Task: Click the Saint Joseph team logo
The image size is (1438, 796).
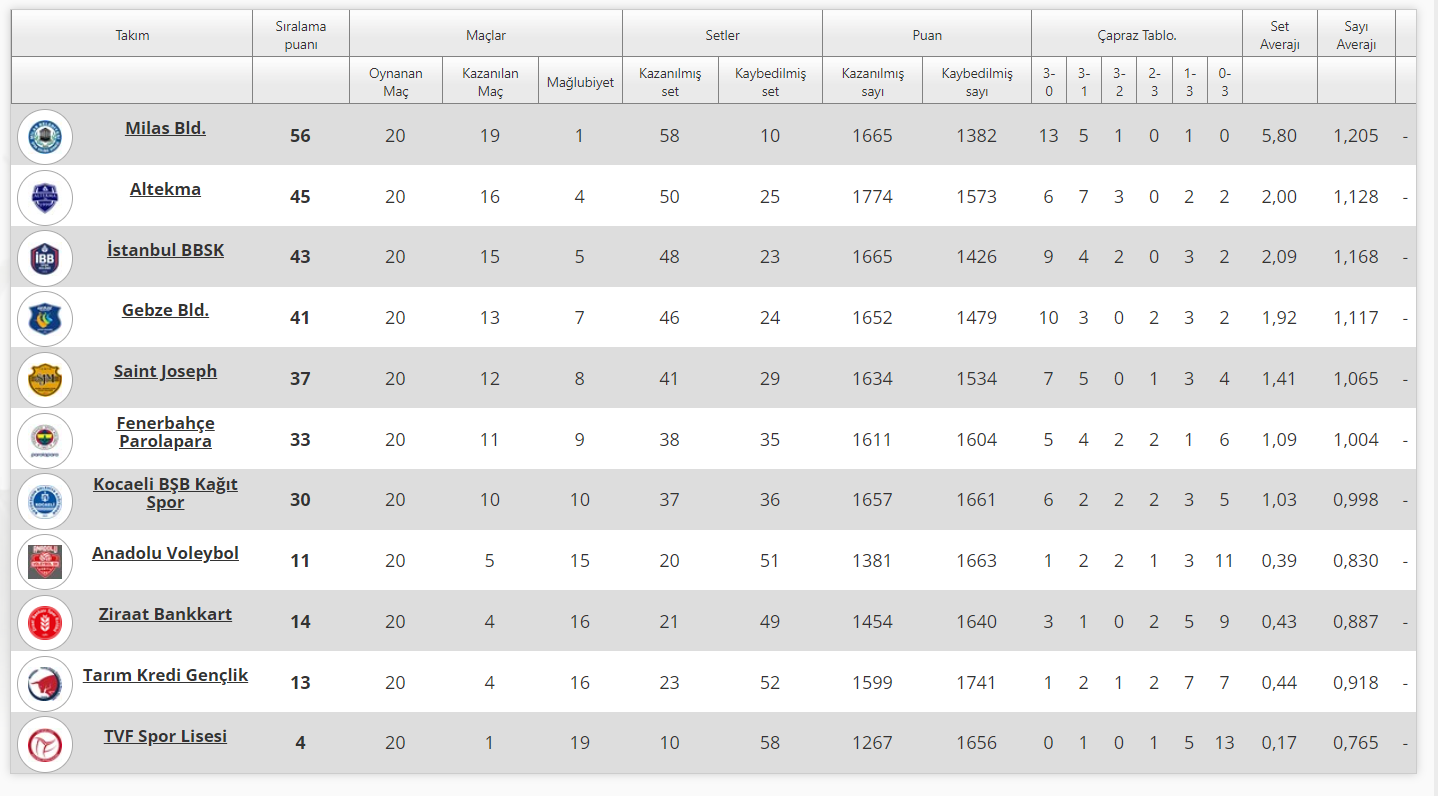Action: pos(45,380)
